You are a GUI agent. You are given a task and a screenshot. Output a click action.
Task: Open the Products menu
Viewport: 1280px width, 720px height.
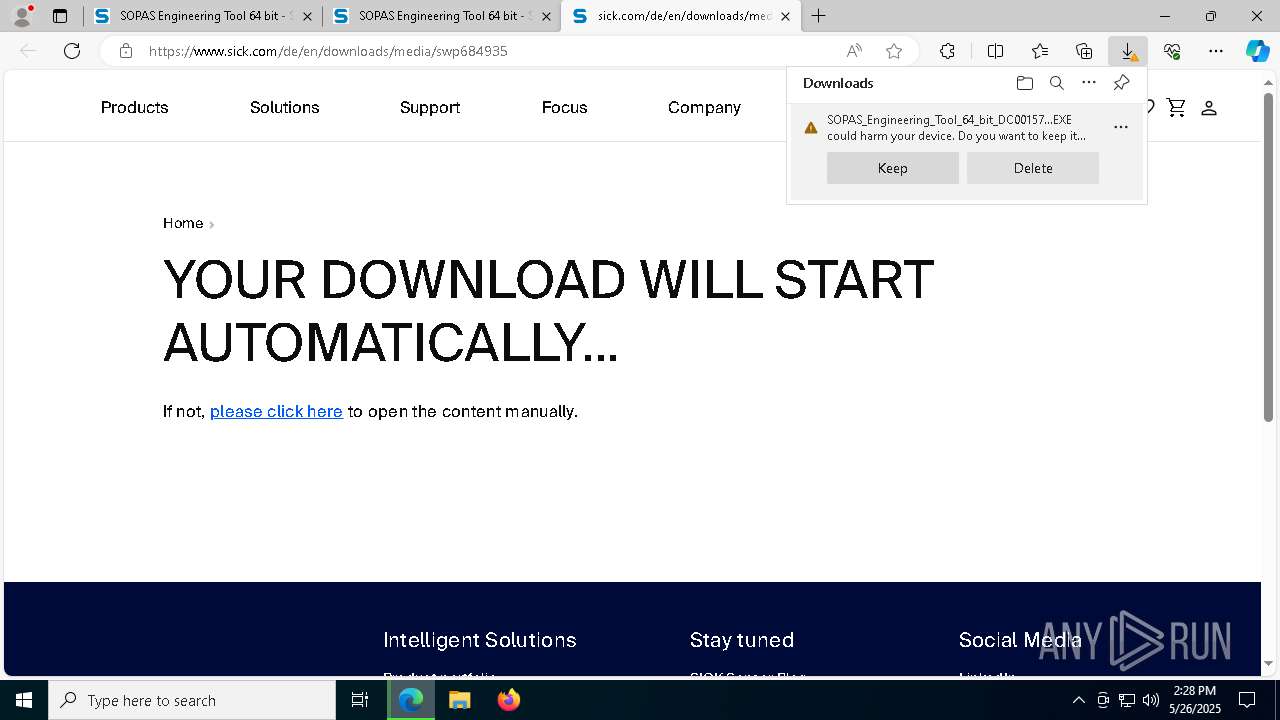click(x=134, y=107)
